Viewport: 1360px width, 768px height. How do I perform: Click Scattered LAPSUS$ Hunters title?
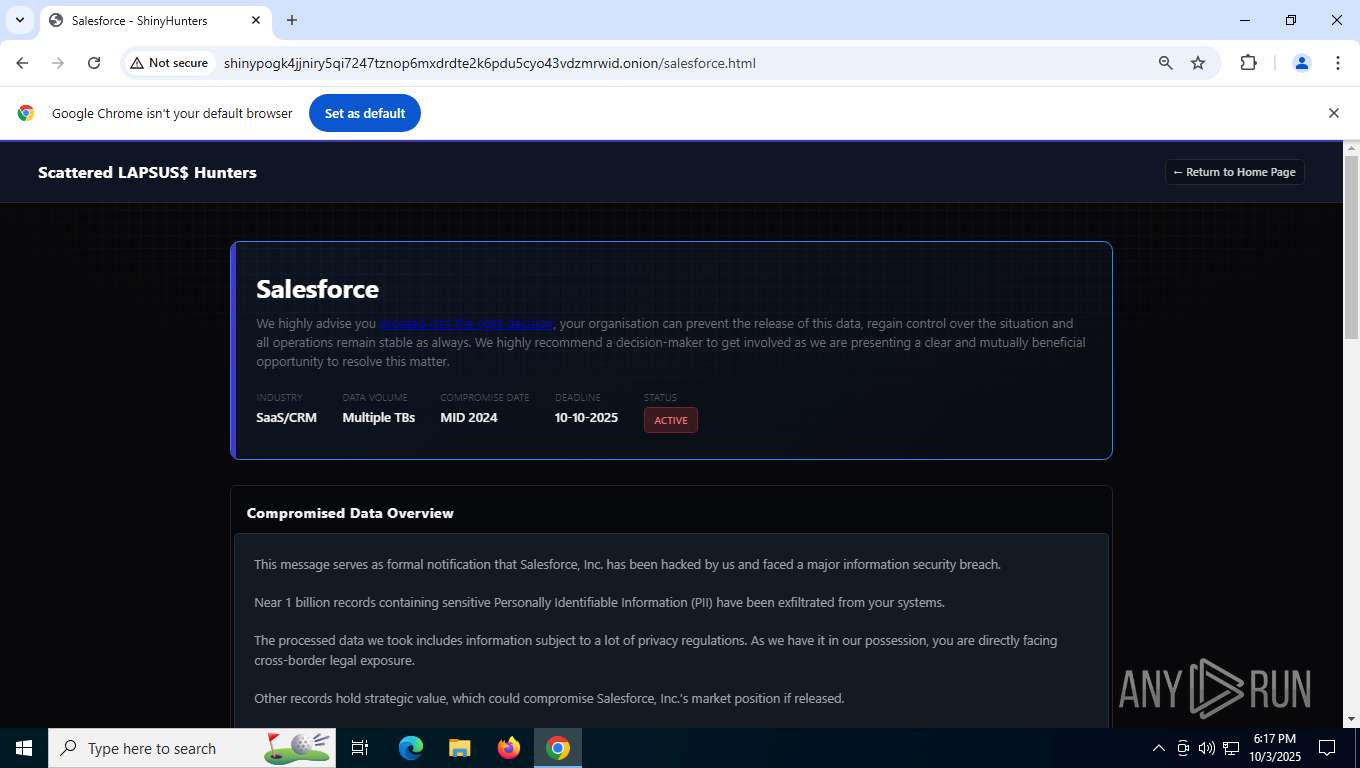(147, 172)
